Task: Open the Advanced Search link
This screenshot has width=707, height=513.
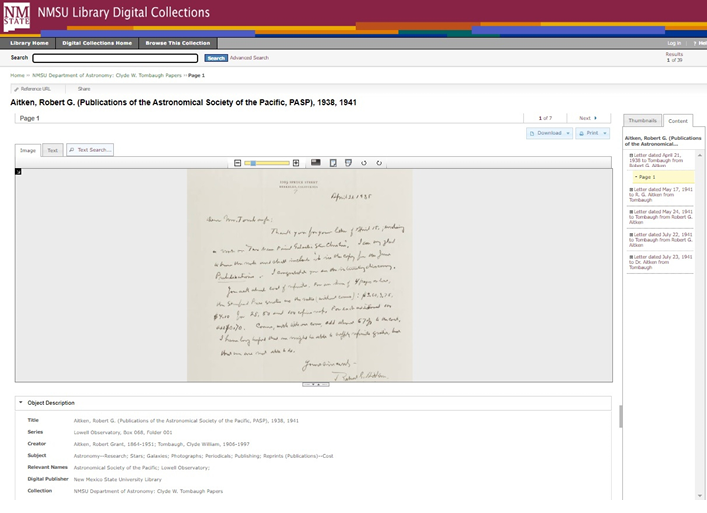Action: 249,58
